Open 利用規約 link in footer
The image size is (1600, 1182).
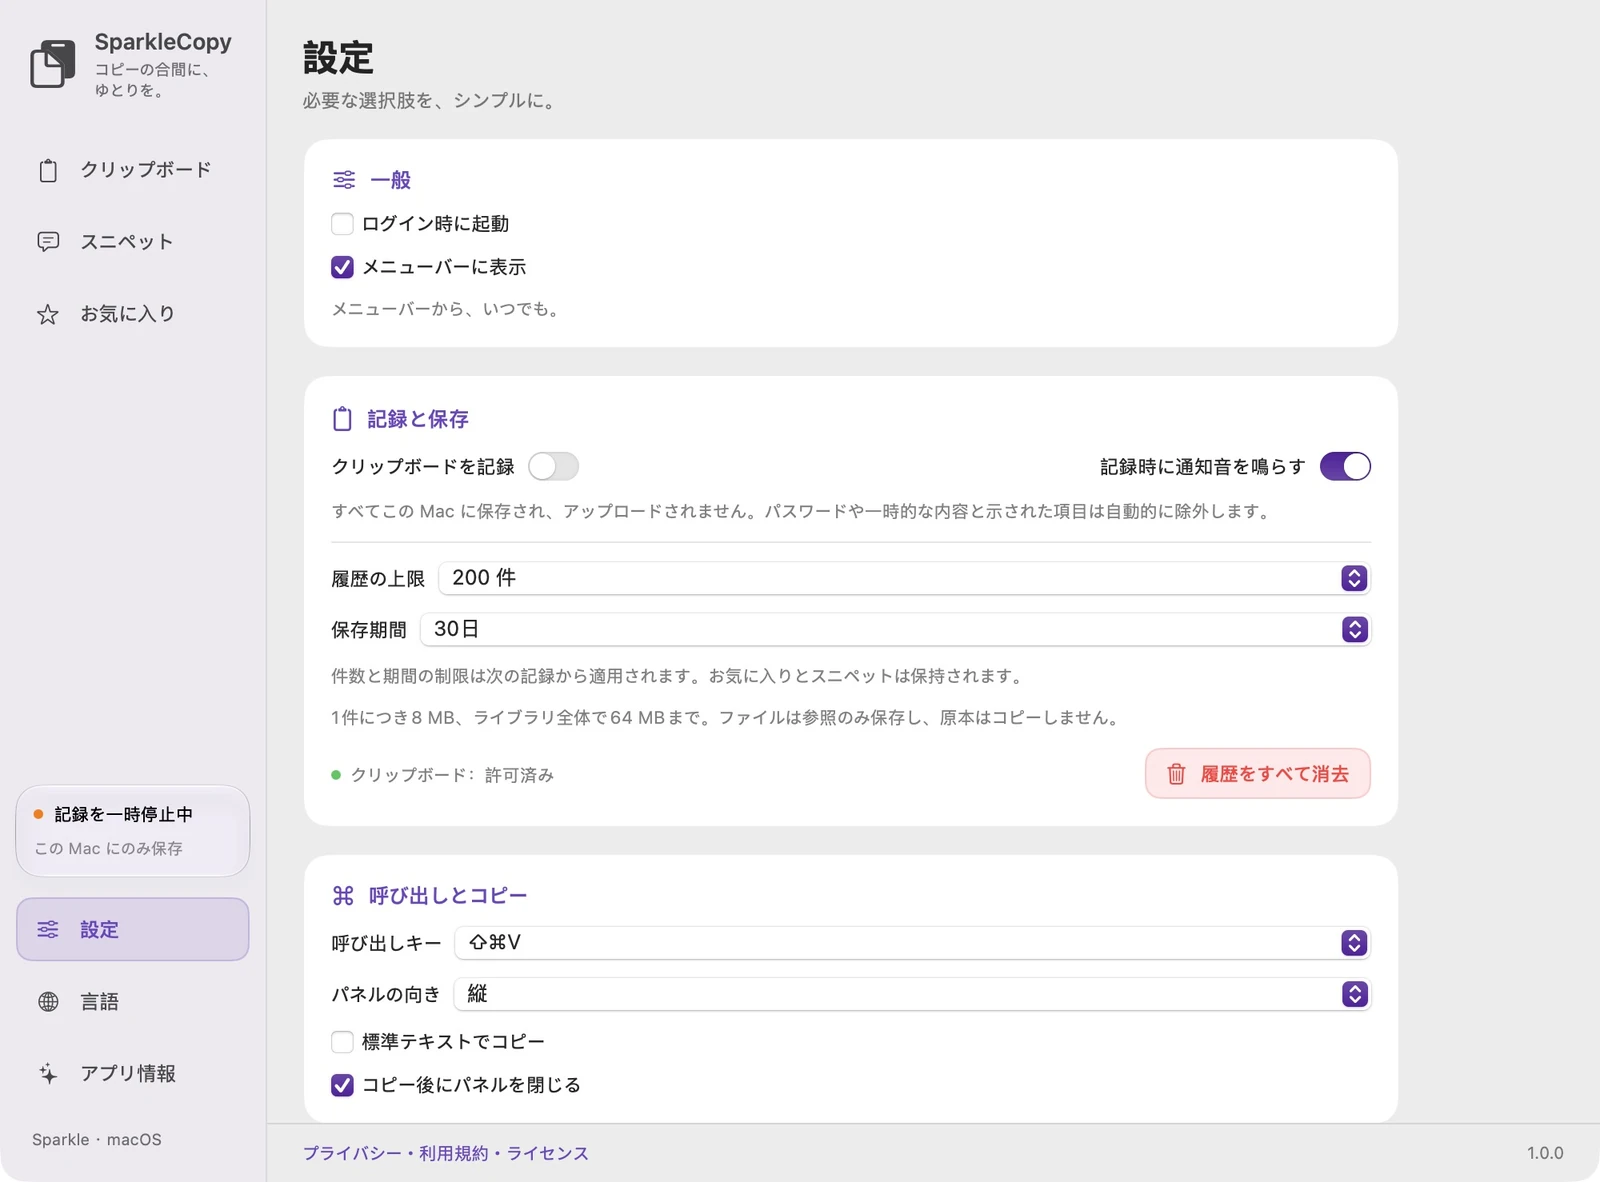(454, 1153)
